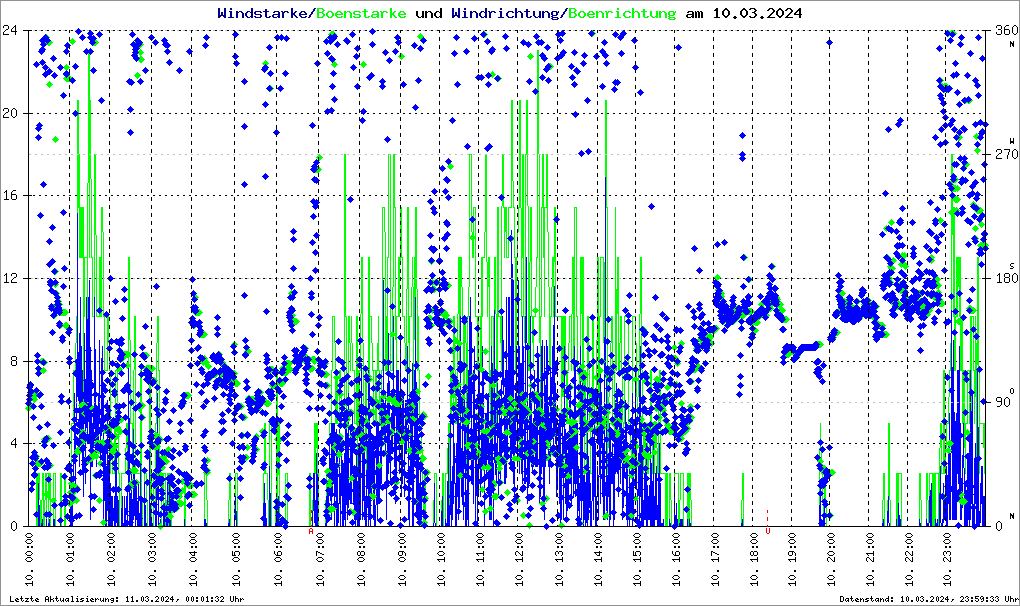The image size is (1020, 606).
Task: Click the red sunset marker 'U' on time axis
Action: pos(767,531)
